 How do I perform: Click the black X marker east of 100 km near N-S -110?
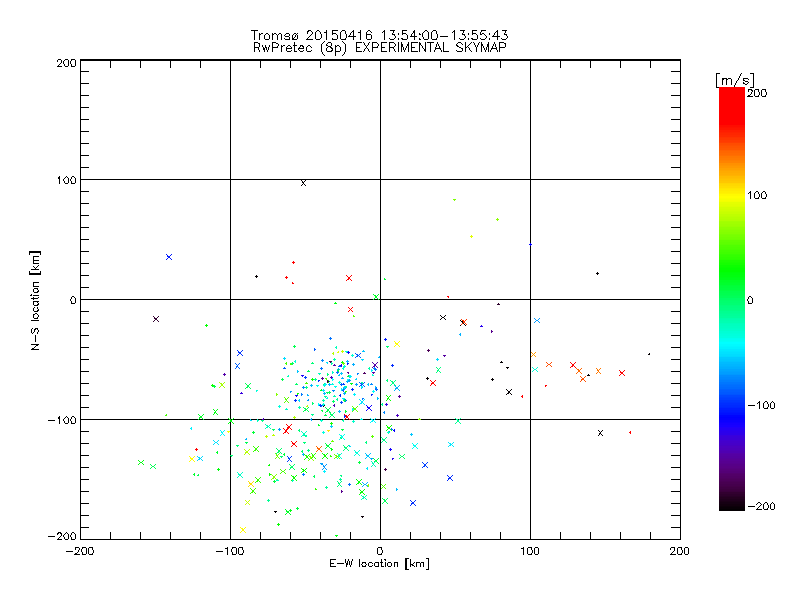(x=601, y=433)
